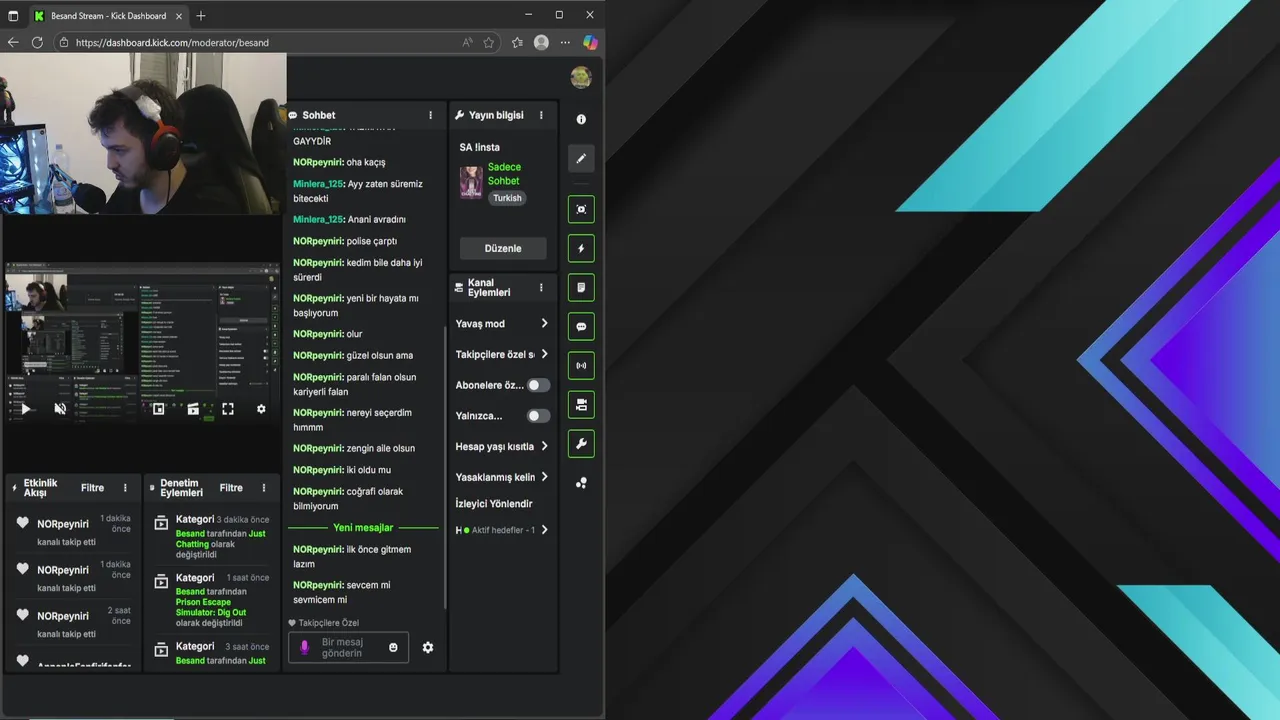Click the SA !insta stream title
Viewport: 1280px width, 720px height.
click(x=480, y=147)
